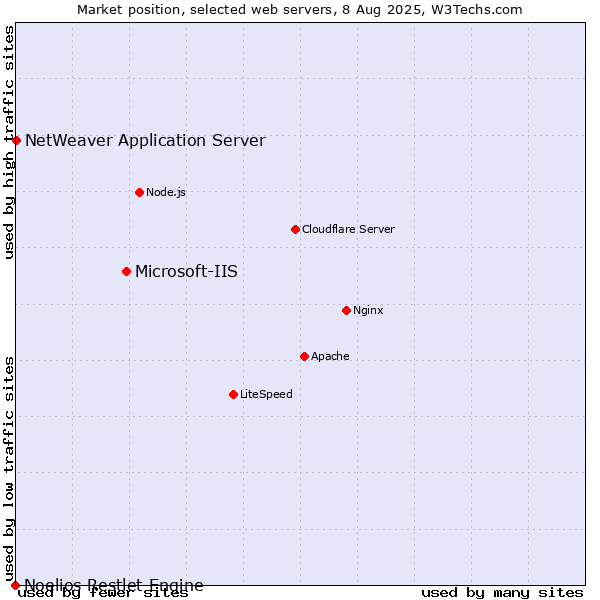This screenshot has width=600, height=600.
Task: Click the Microsoft-IIS red marker
Action: [x=127, y=272]
